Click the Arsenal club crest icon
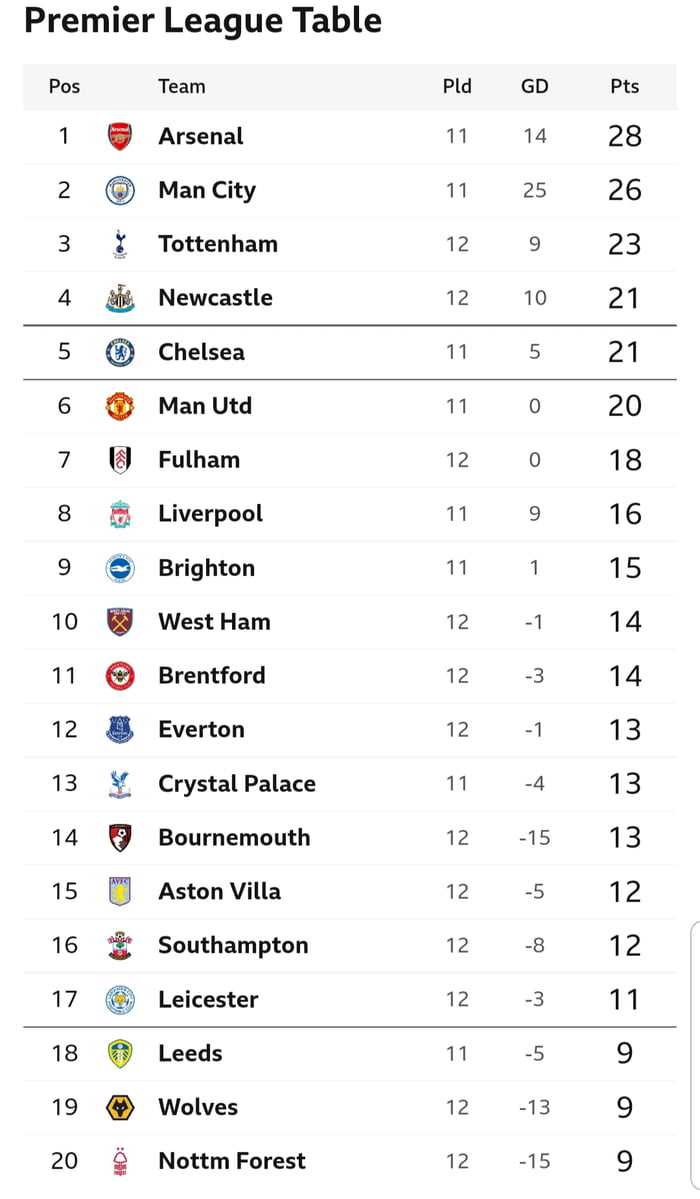The width and height of the screenshot is (700, 1199). (120, 136)
